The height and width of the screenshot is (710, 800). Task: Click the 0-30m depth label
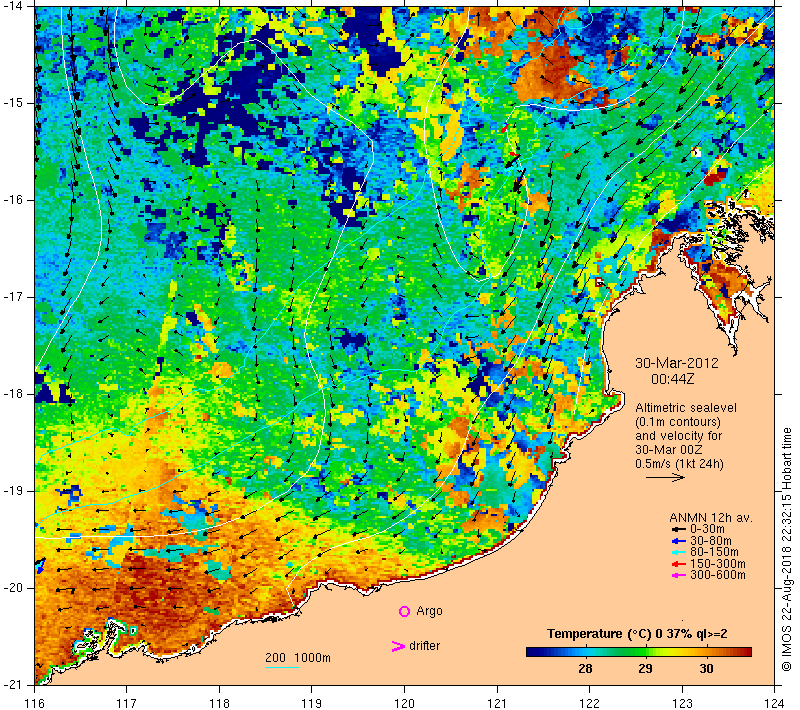click(x=707, y=529)
